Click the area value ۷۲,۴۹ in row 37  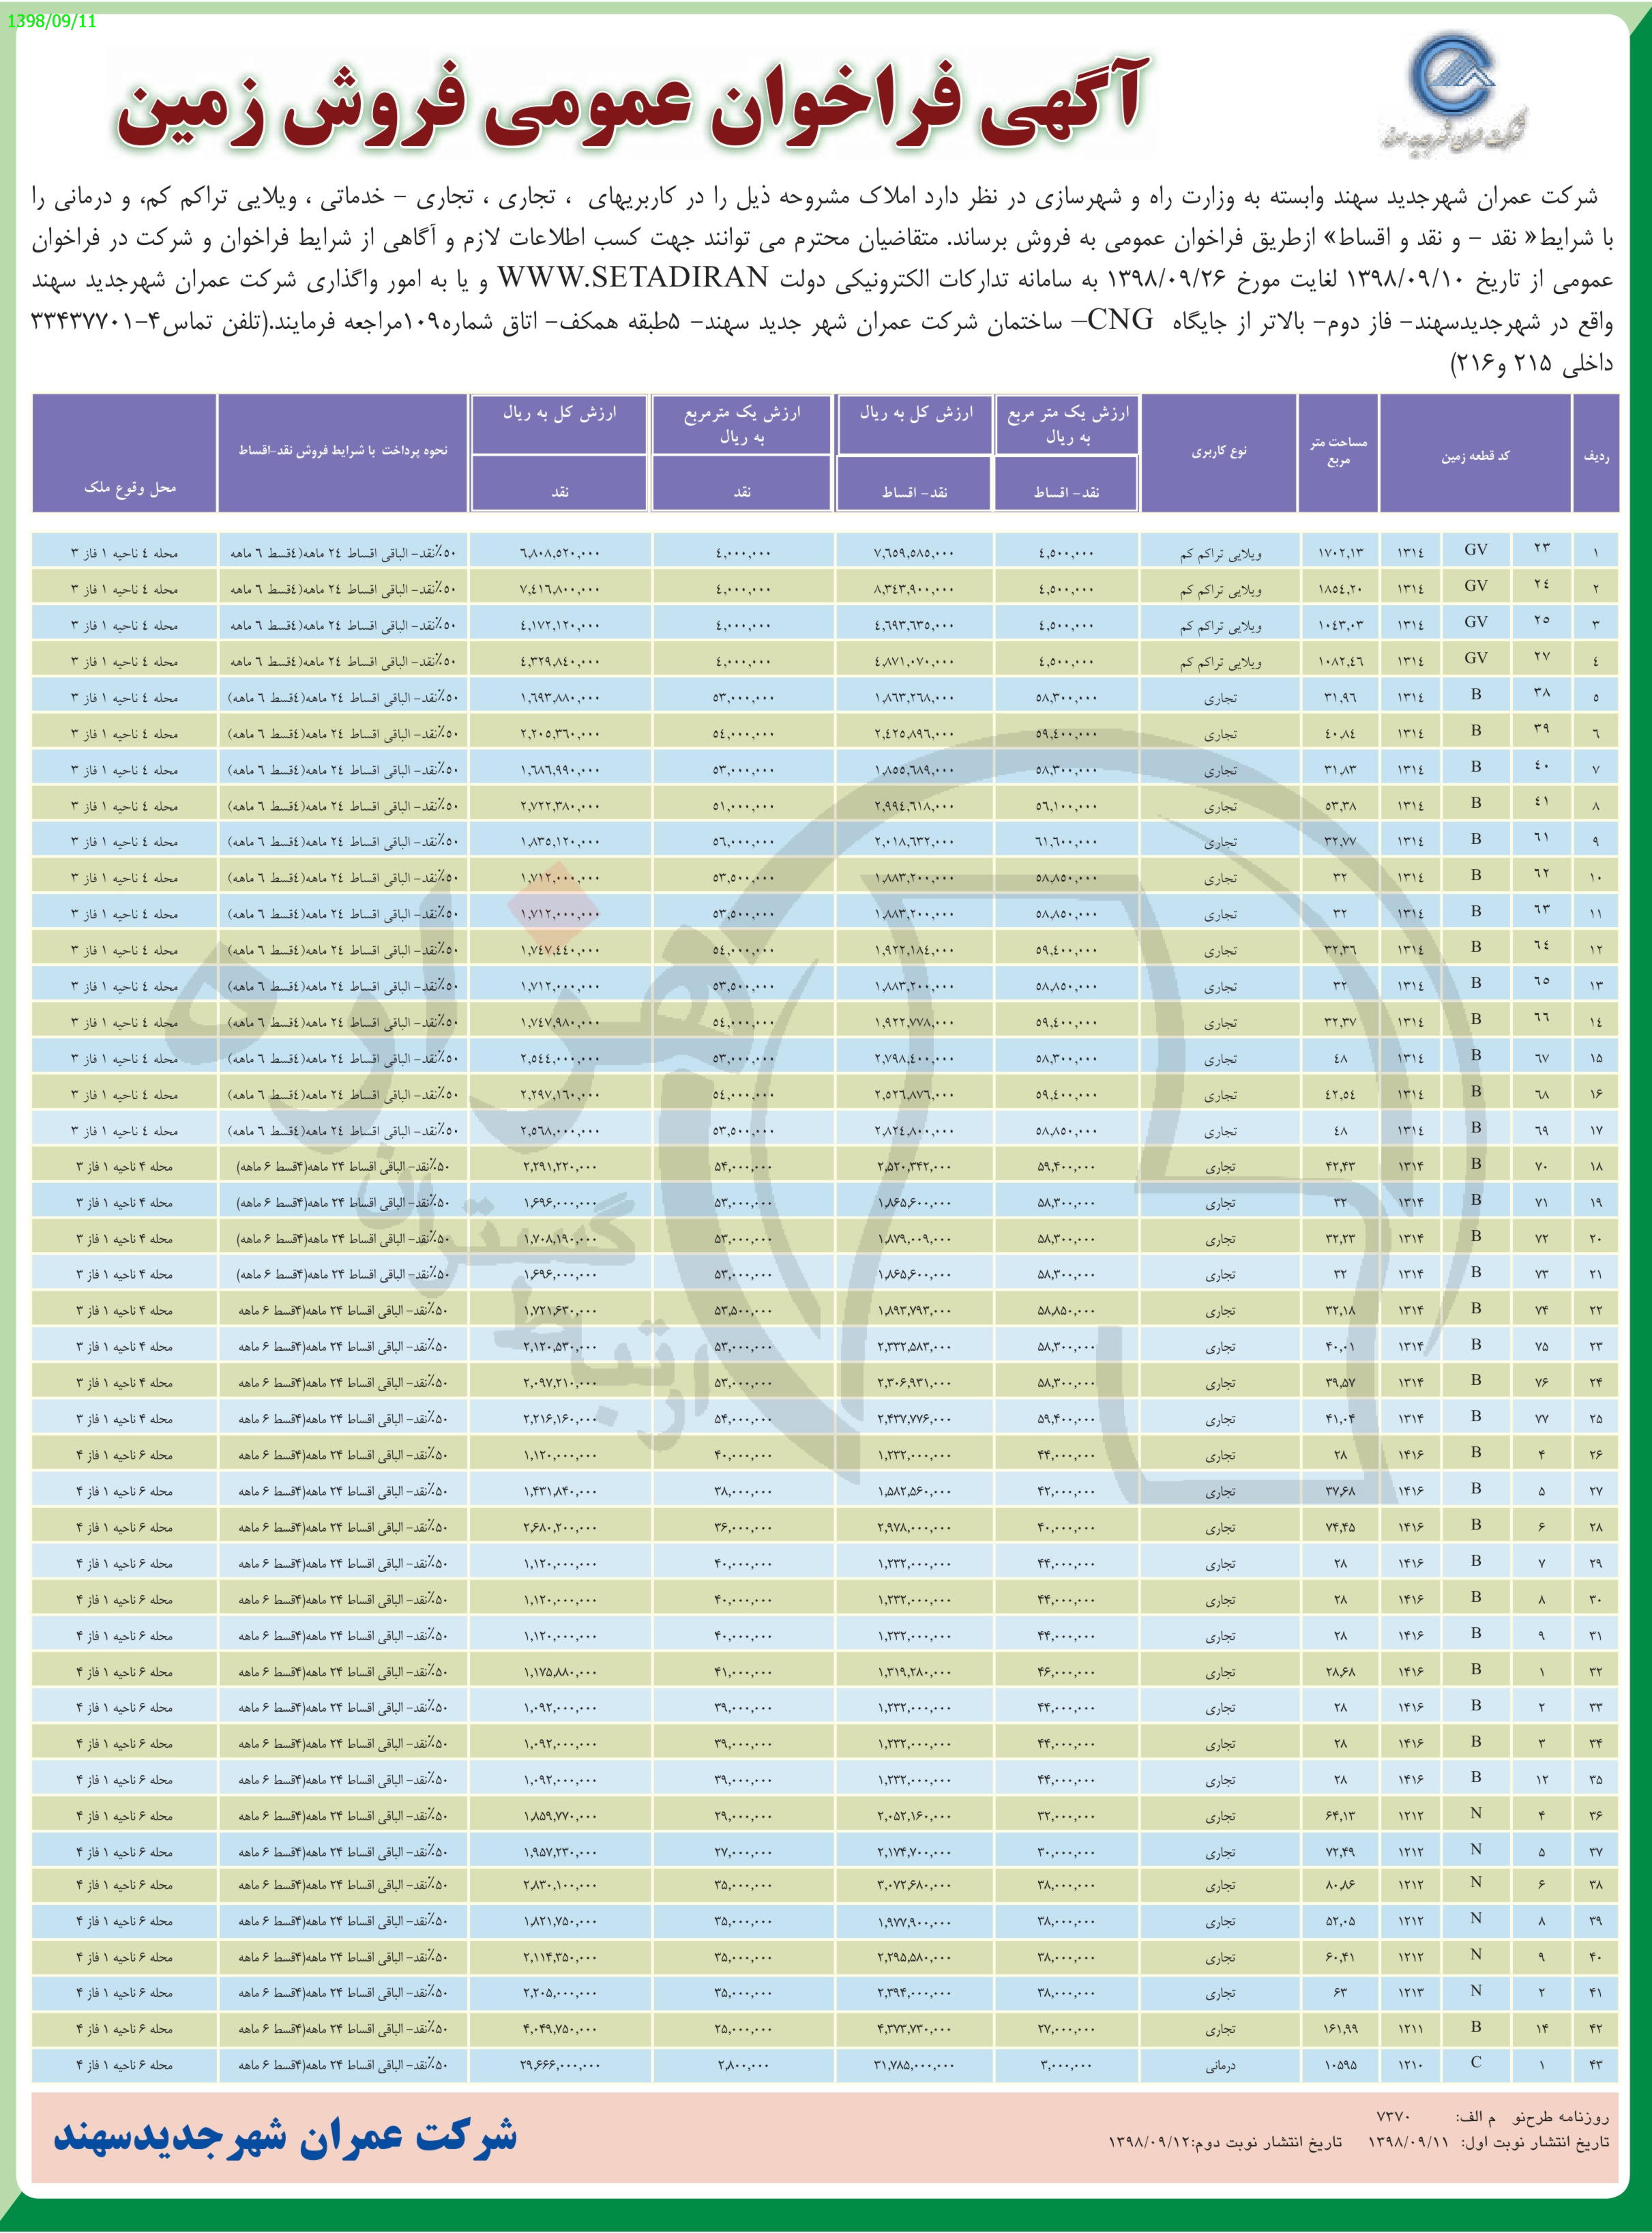coord(1340,1852)
